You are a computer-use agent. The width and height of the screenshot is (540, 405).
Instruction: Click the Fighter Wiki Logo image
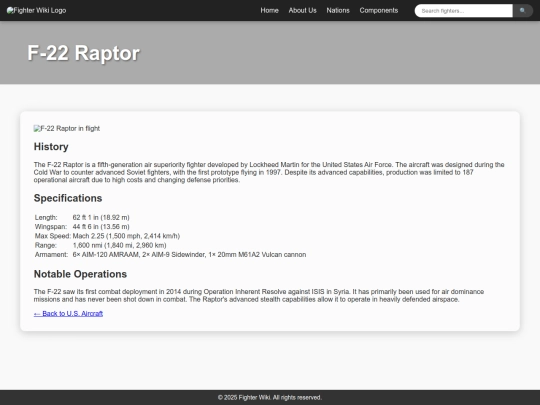click(x=37, y=10)
